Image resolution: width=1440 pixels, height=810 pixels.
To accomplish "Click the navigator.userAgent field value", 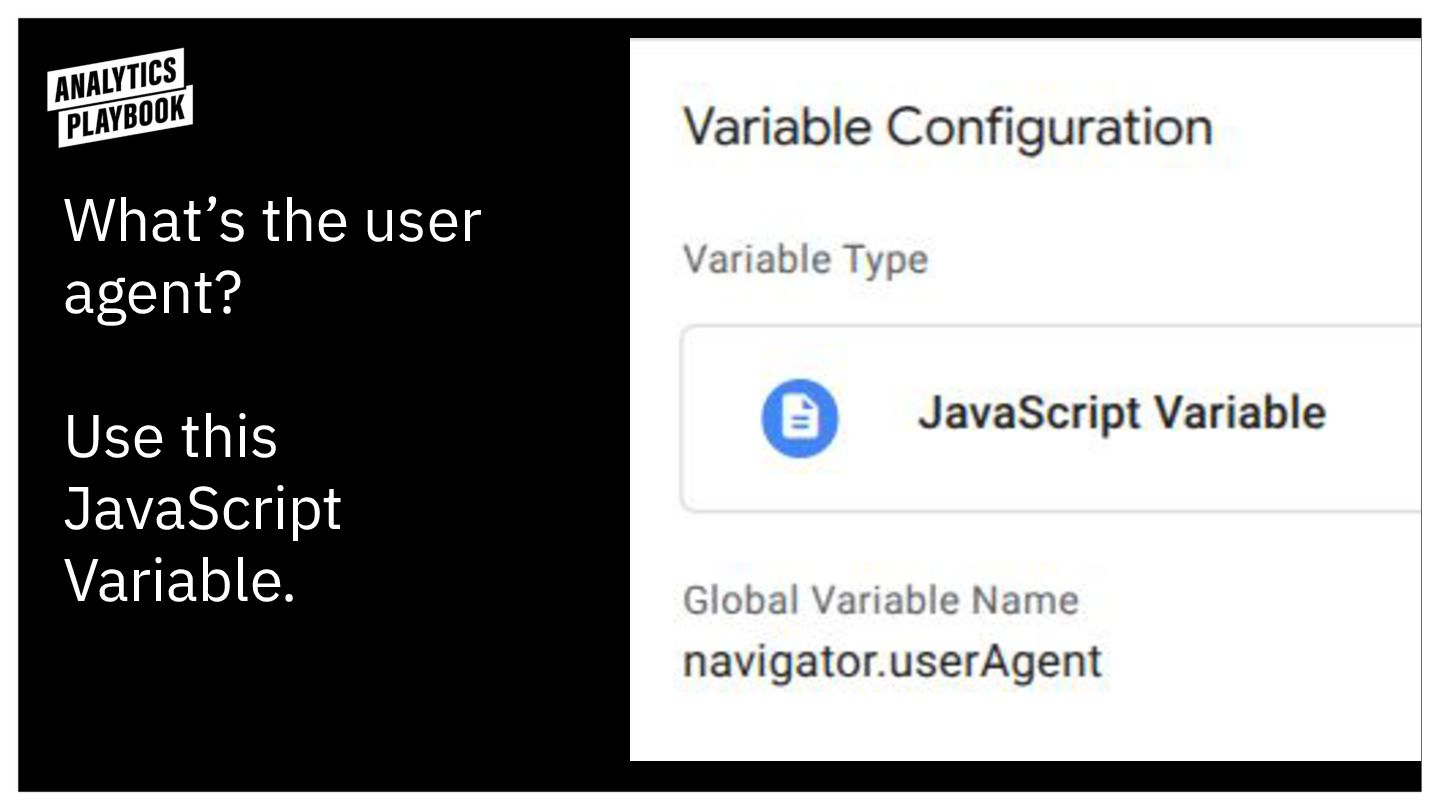I will (892, 661).
